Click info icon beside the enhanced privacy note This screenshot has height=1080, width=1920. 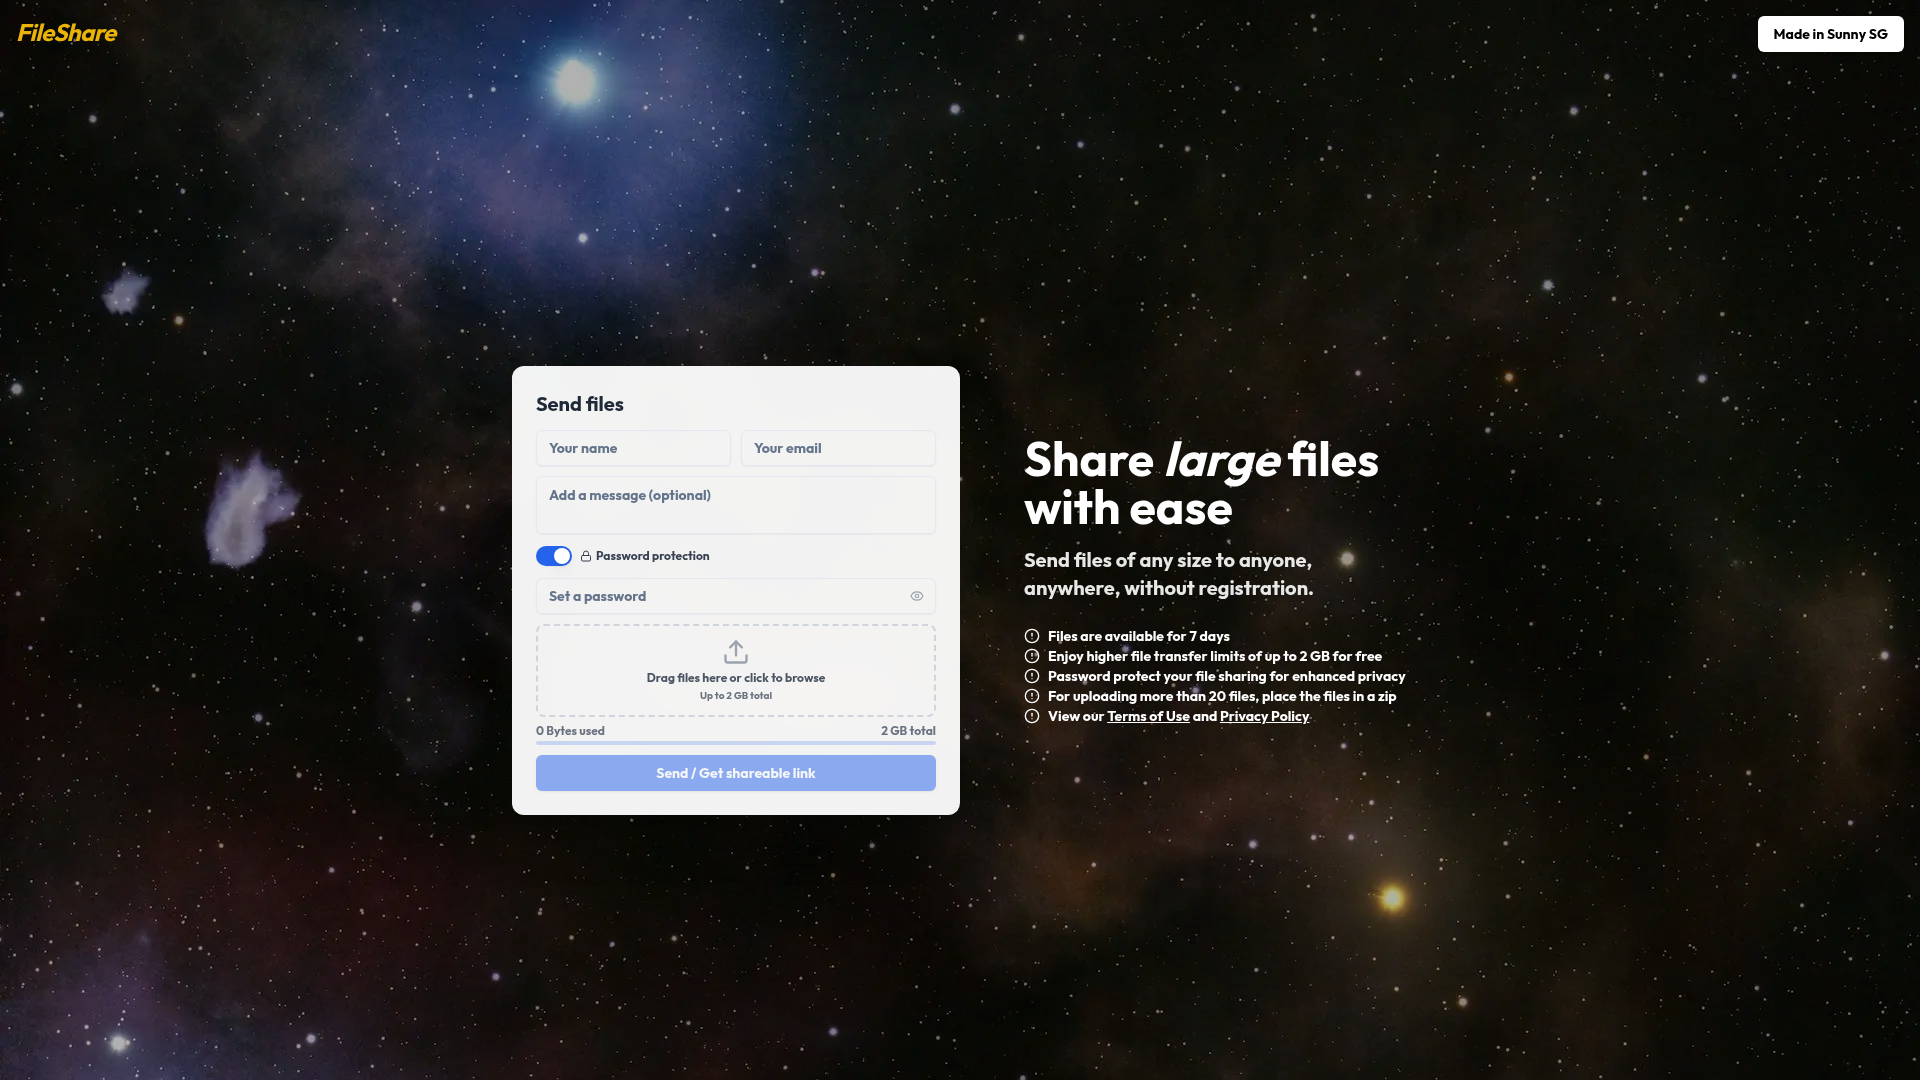(x=1032, y=675)
